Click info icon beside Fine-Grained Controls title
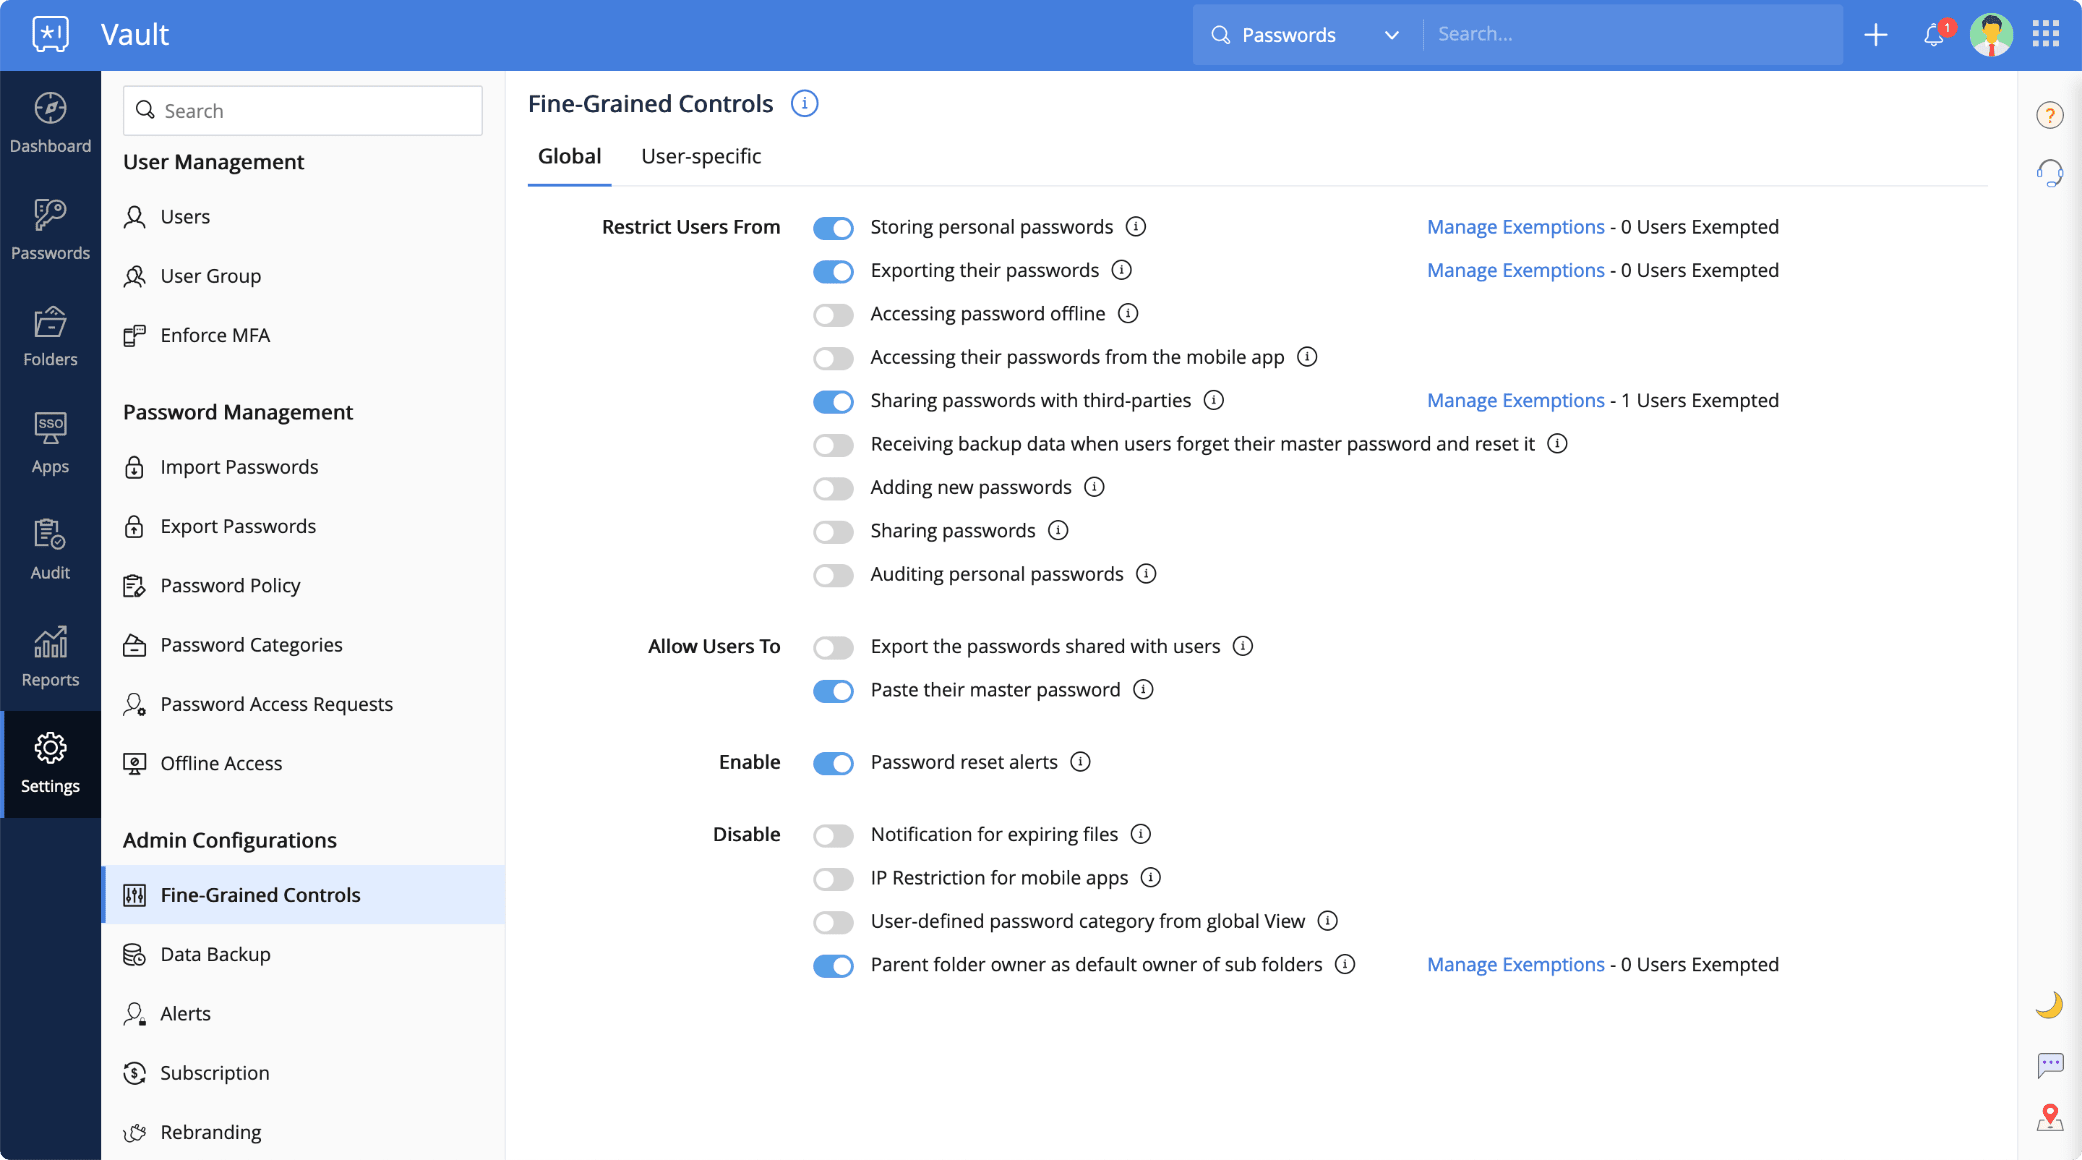The width and height of the screenshot is (2082, 1160). pyautogui.click(x=804, y=104)
